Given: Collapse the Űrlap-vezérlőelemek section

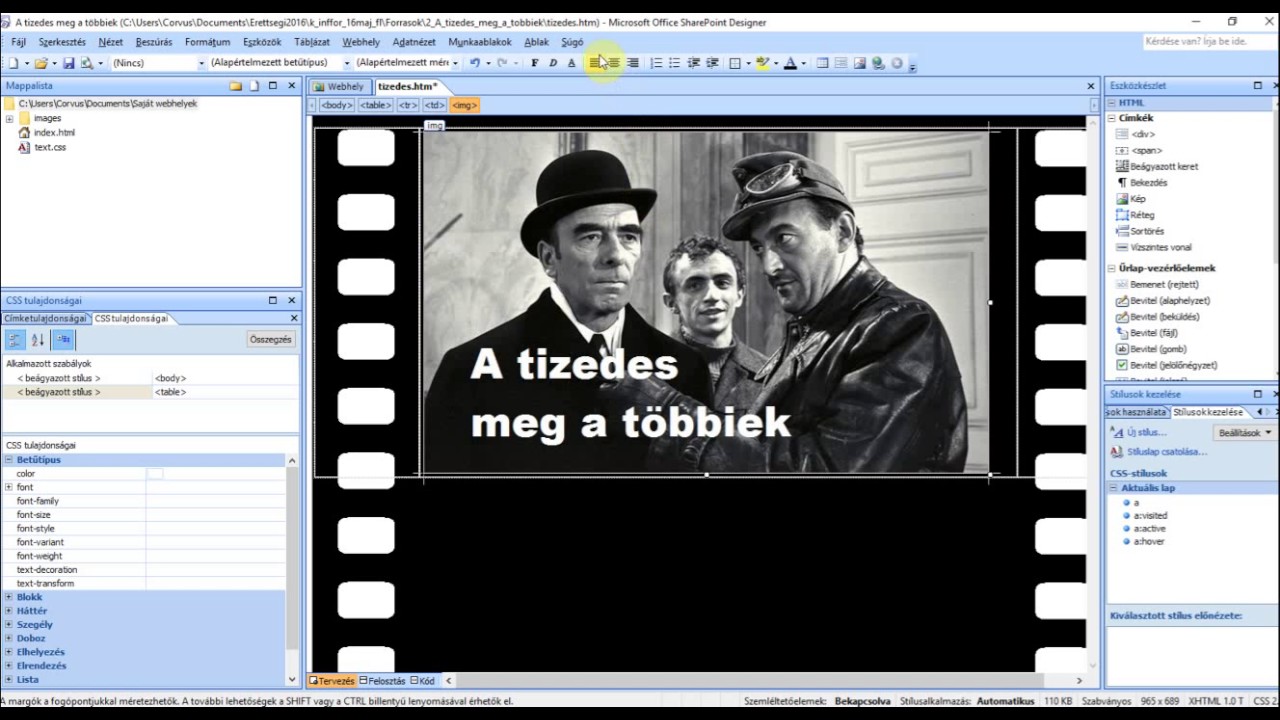Looking at the screenshot, I should click(x=1111, y=268).
